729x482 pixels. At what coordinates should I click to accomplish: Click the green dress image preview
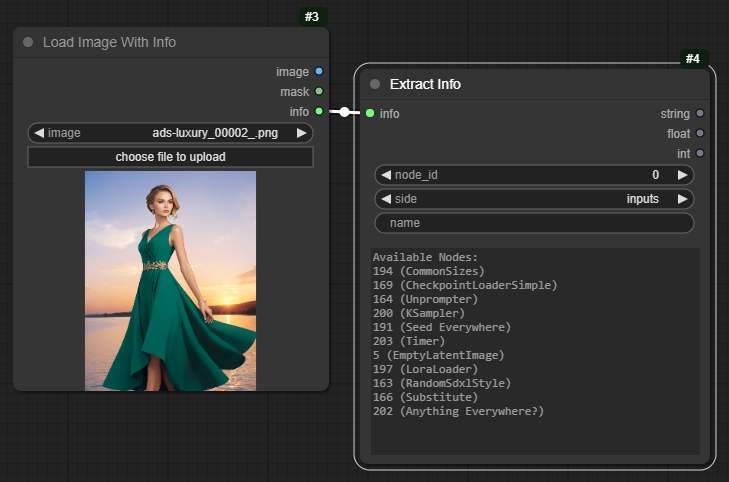click(x=170, y=281)
